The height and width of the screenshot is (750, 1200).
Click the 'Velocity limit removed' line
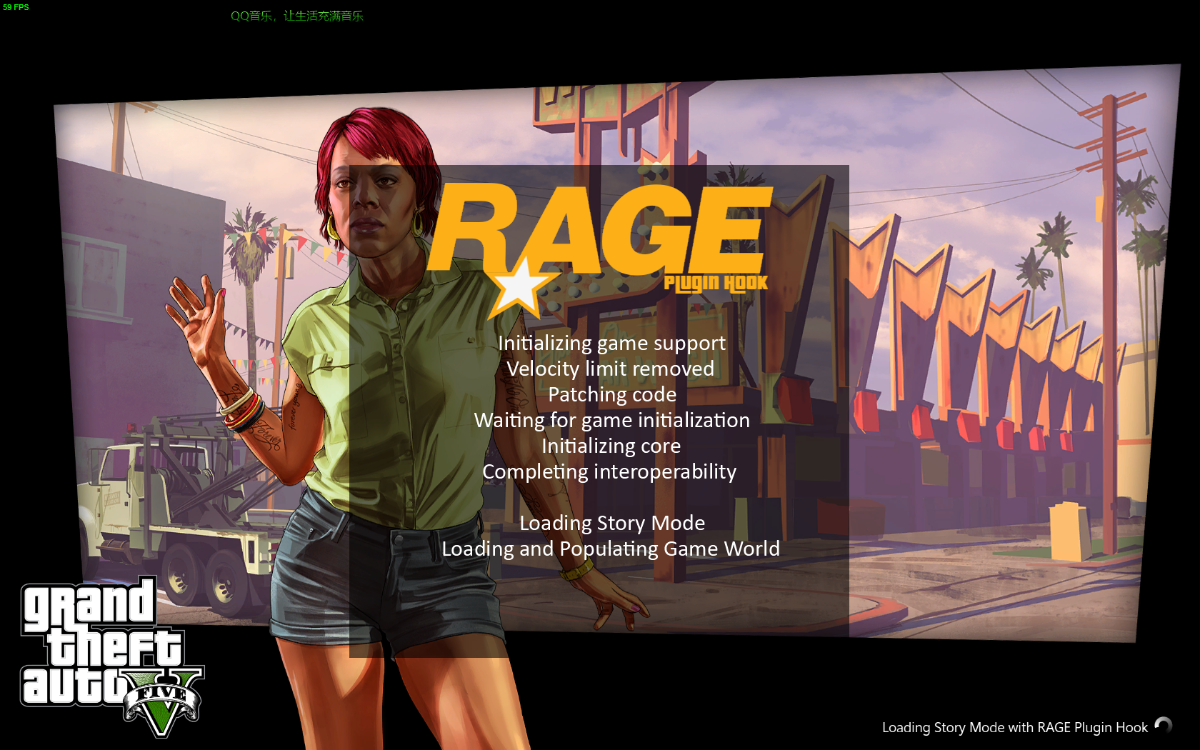coord(610,369)
